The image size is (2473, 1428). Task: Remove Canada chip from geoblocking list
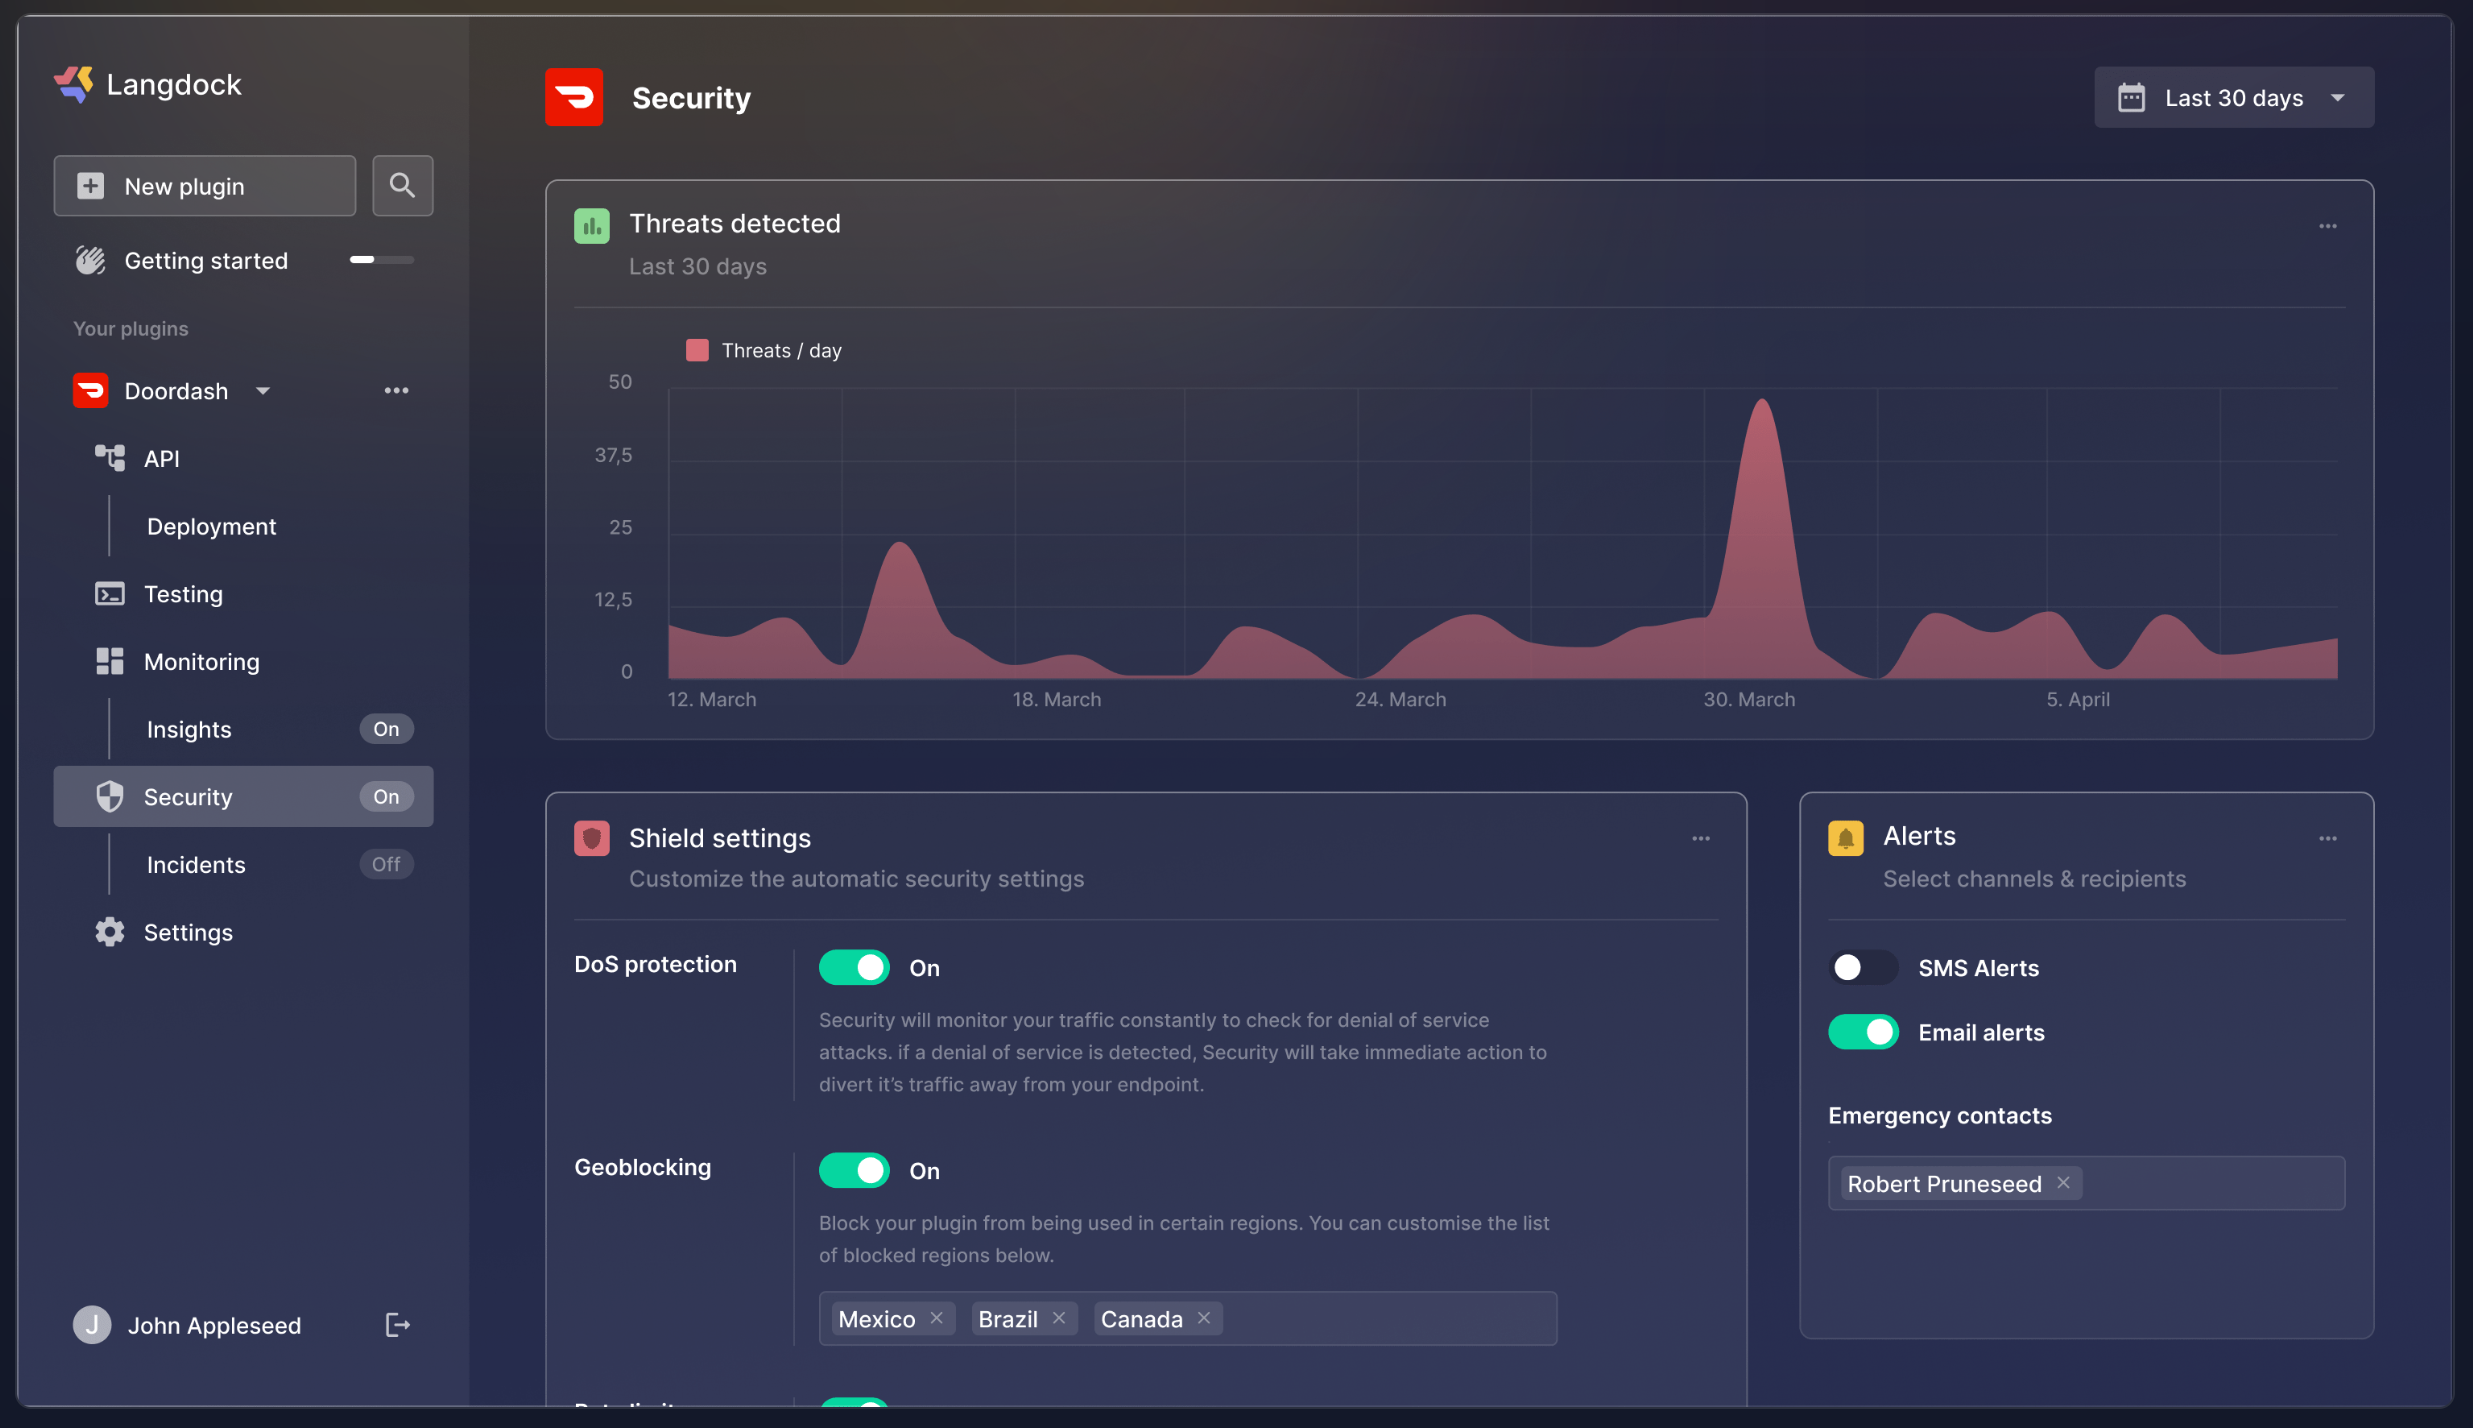point(1204,1318)
